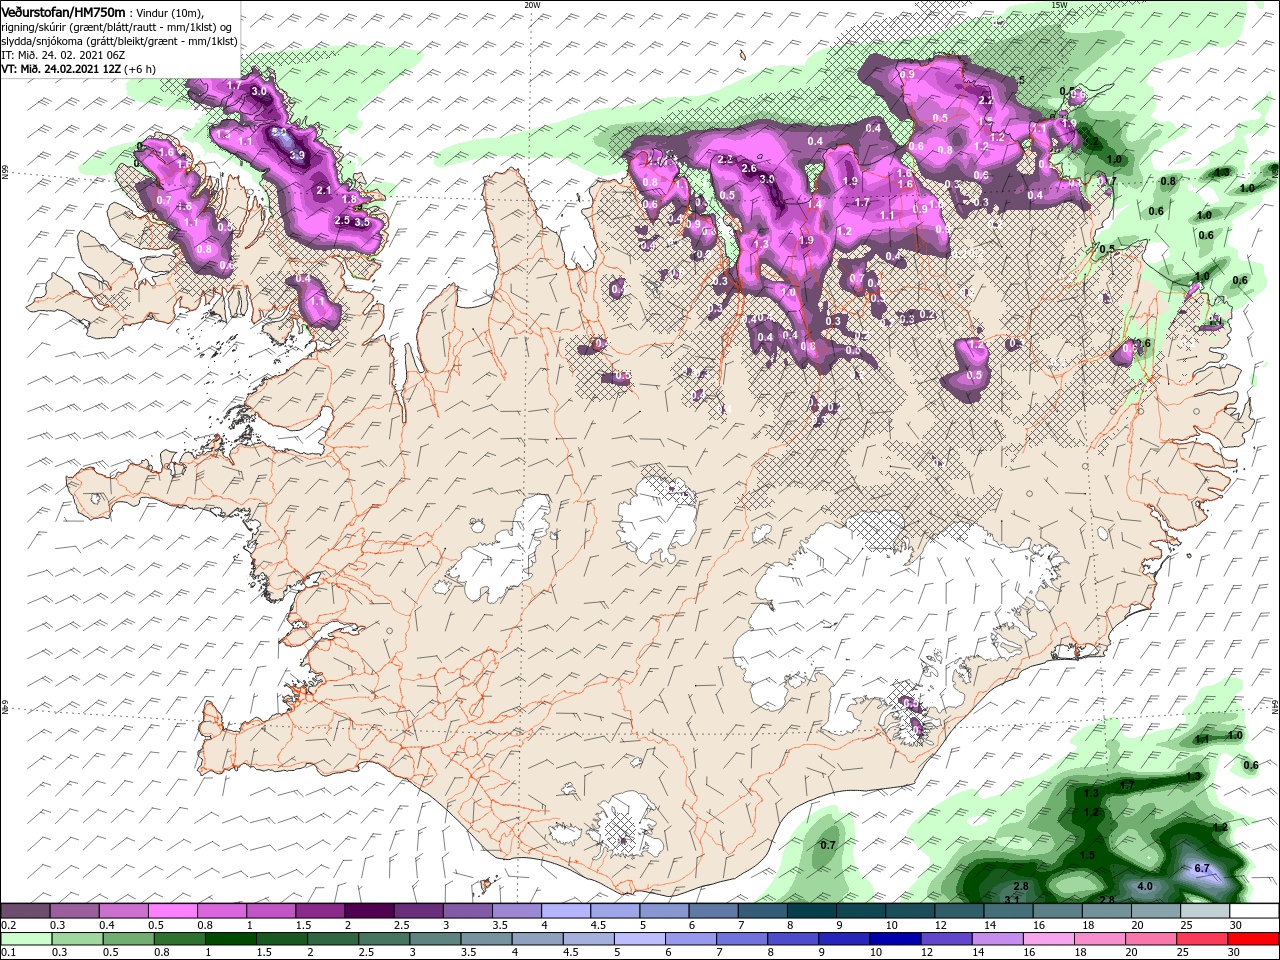Click the 1.7 value in dark green rain area
The height and width of the screenshot is (960, 1280).
tap(1127, 785)
